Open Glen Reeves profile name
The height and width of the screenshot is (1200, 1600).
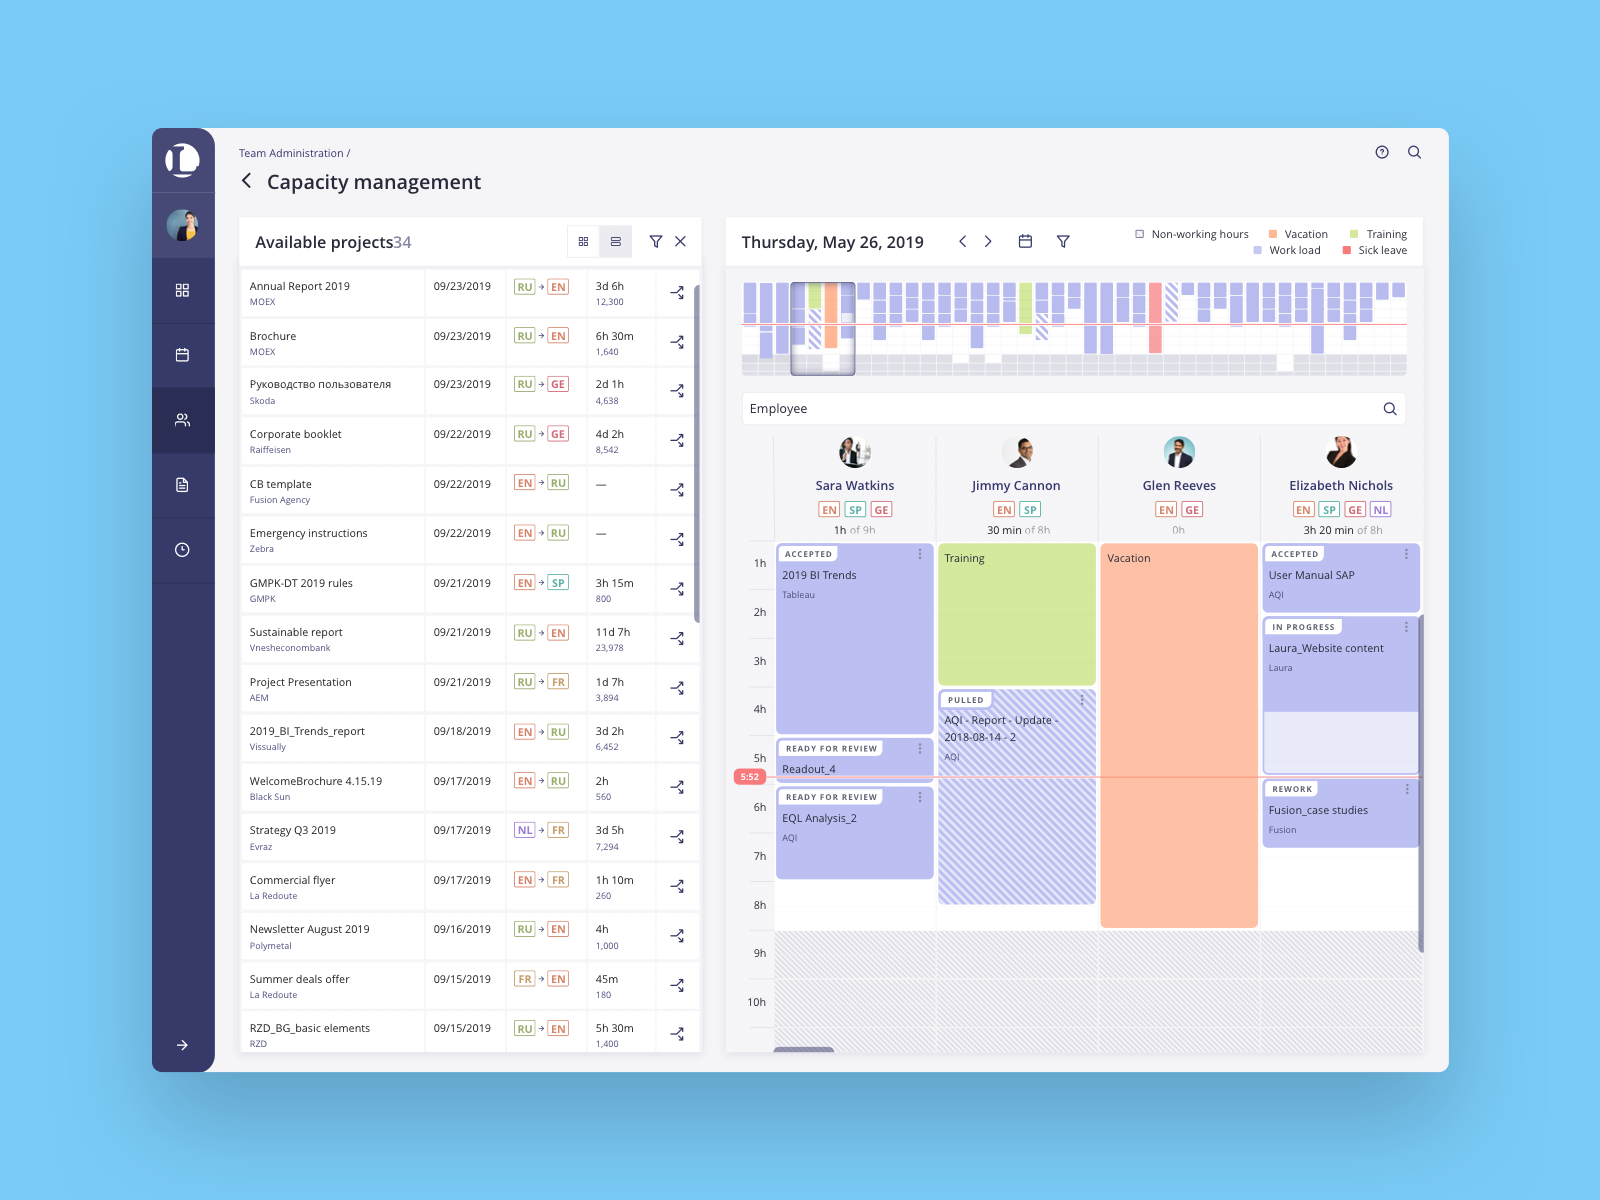(1179, 486)
